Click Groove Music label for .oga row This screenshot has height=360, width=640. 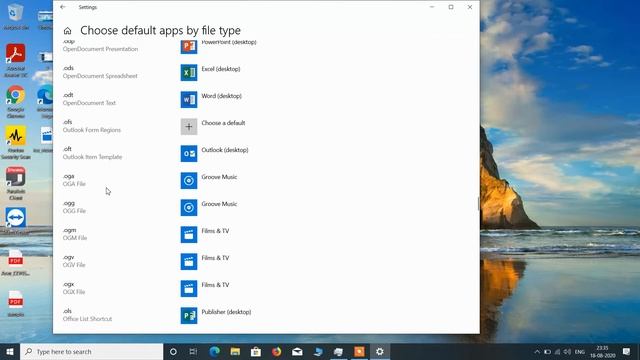pos(219,177)
